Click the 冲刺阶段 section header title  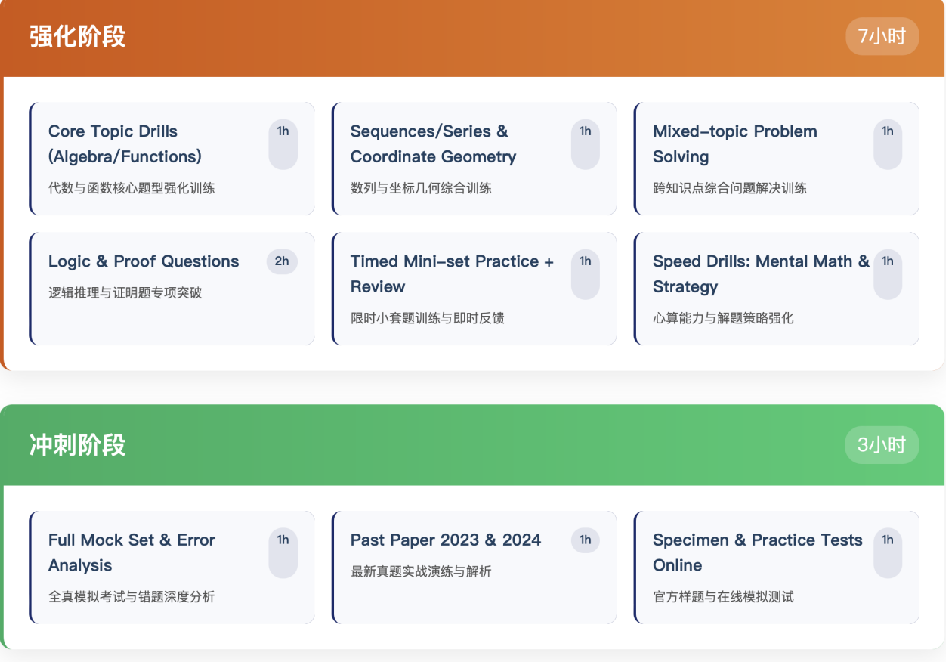77,445
